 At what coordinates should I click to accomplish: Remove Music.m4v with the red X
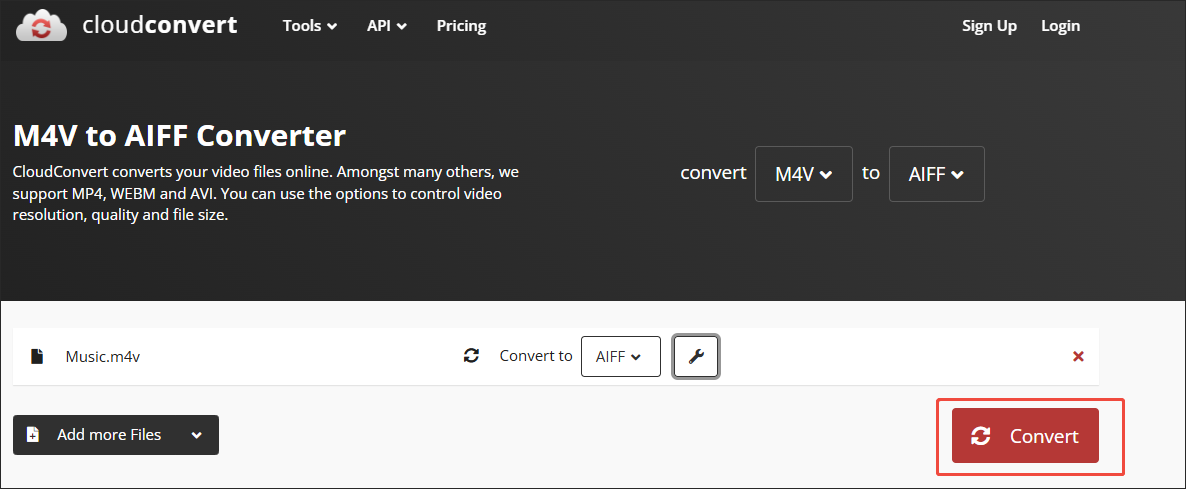pyautogui.click(x=1079, y=356)
